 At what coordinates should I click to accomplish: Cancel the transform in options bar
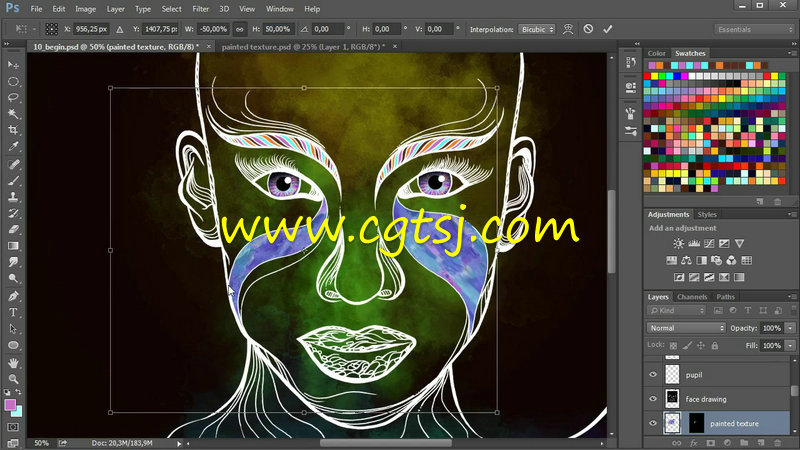[588, 29]
